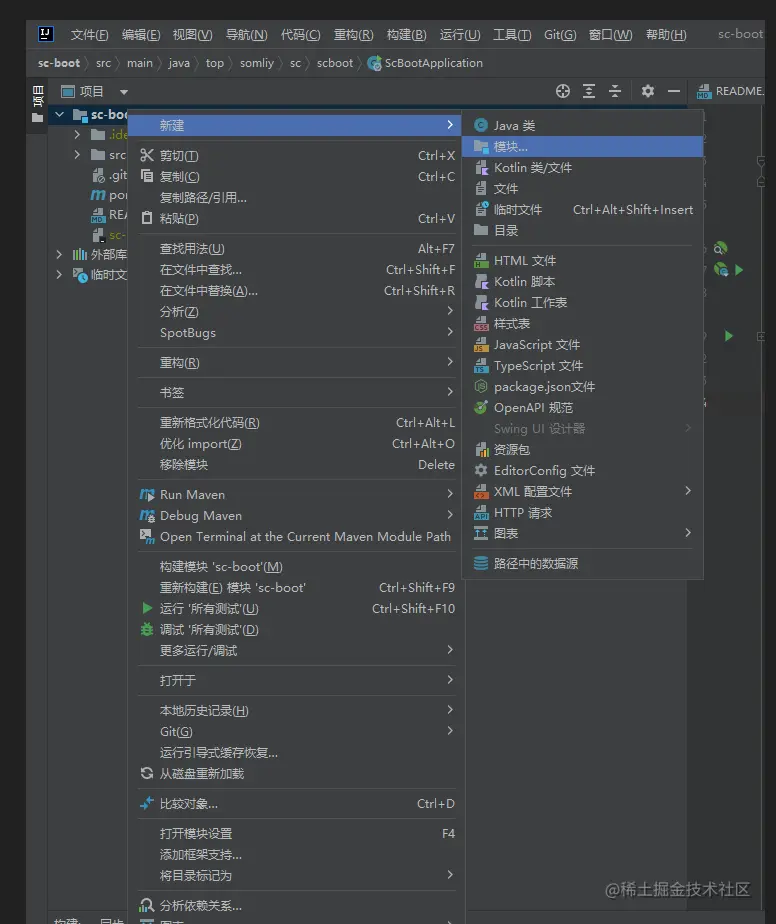Open the 重构(R) menu in menu bar
776x924 pixels.
354,35
